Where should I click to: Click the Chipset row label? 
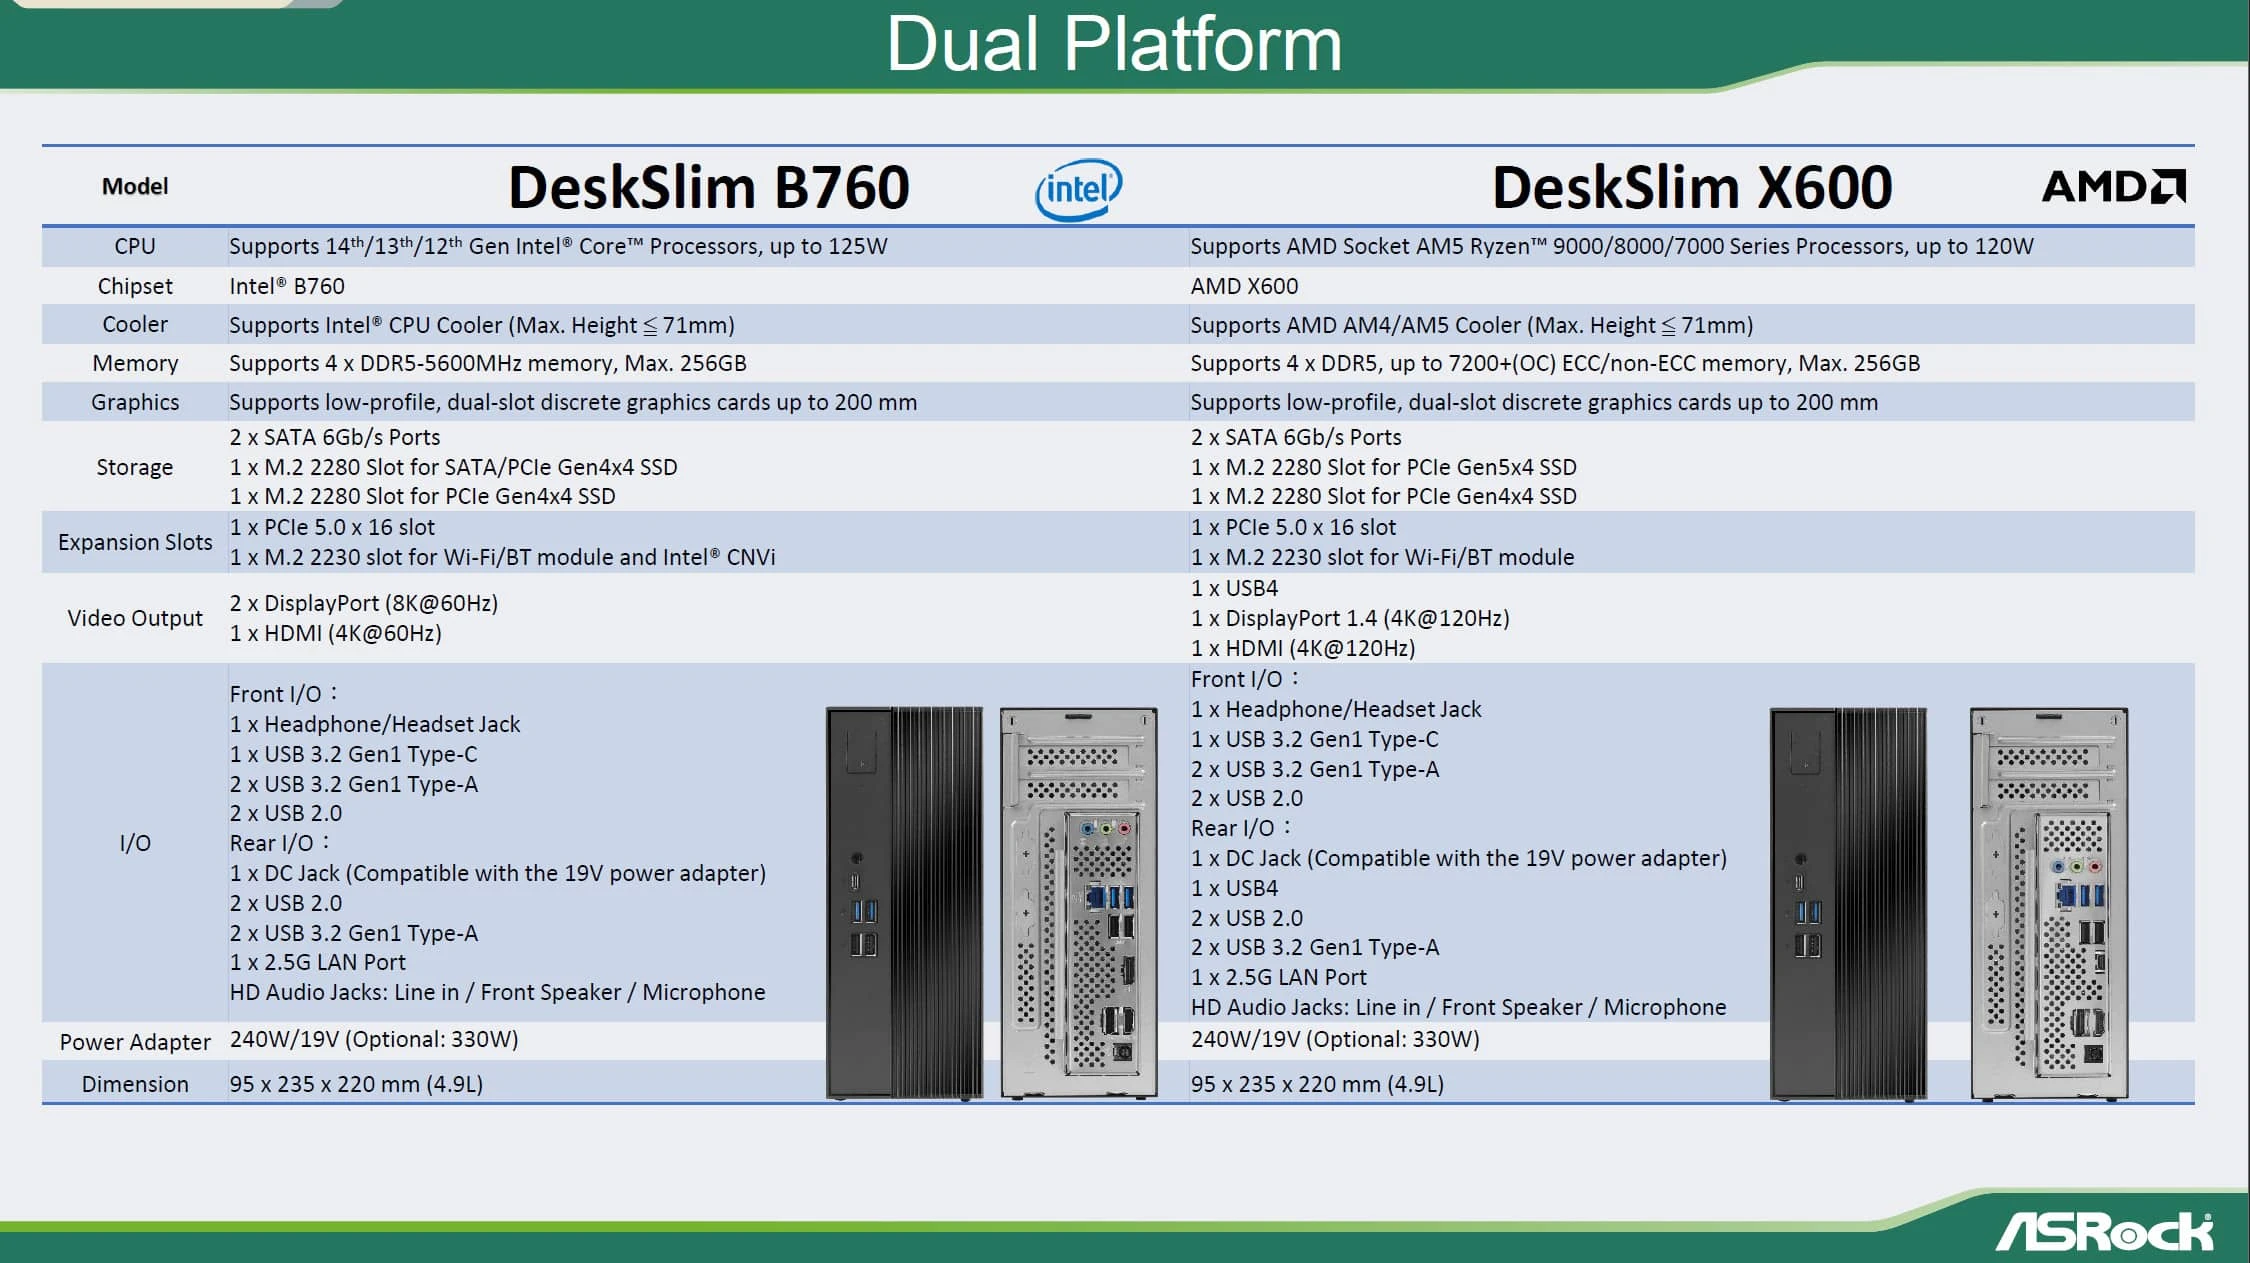pyautogui.click(x=135, y=286)
